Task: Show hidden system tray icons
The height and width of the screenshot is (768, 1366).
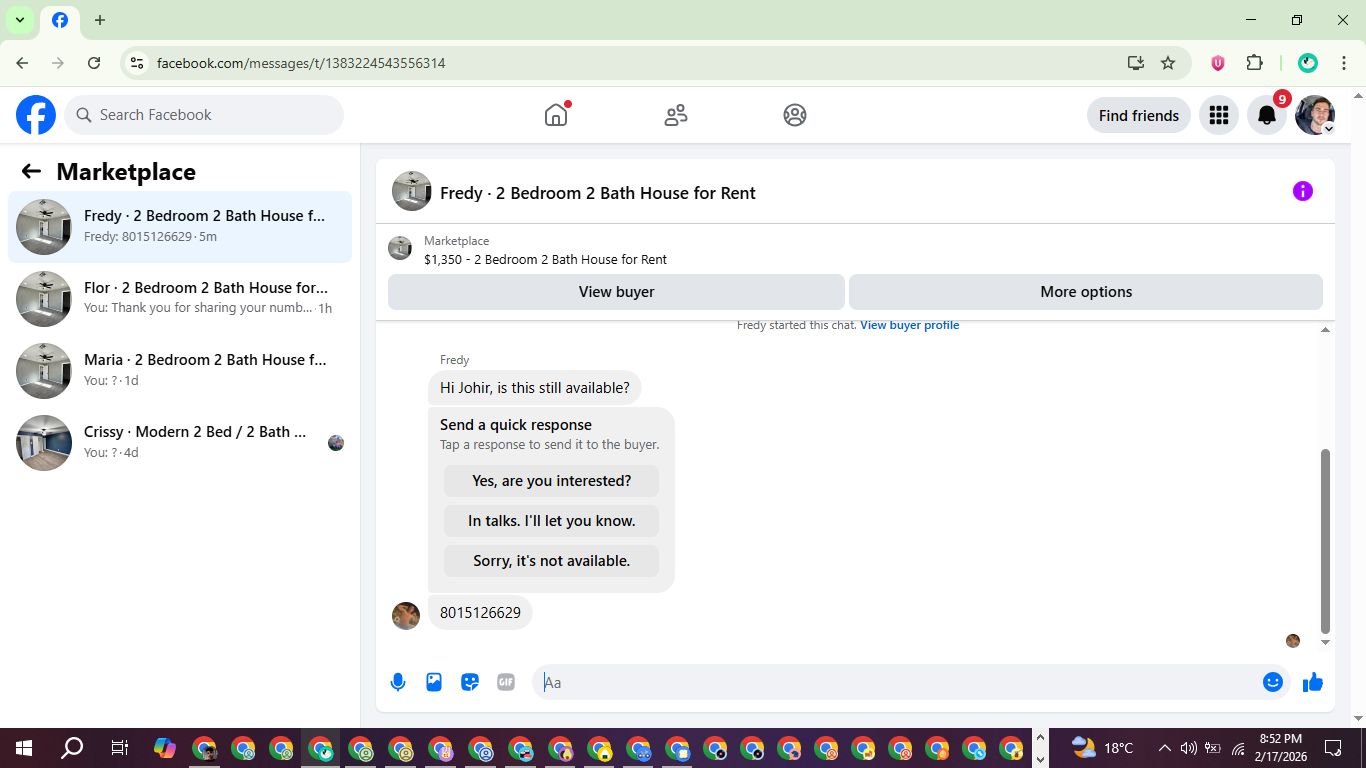Action: pyautogui.click(x=1165, y=748)
